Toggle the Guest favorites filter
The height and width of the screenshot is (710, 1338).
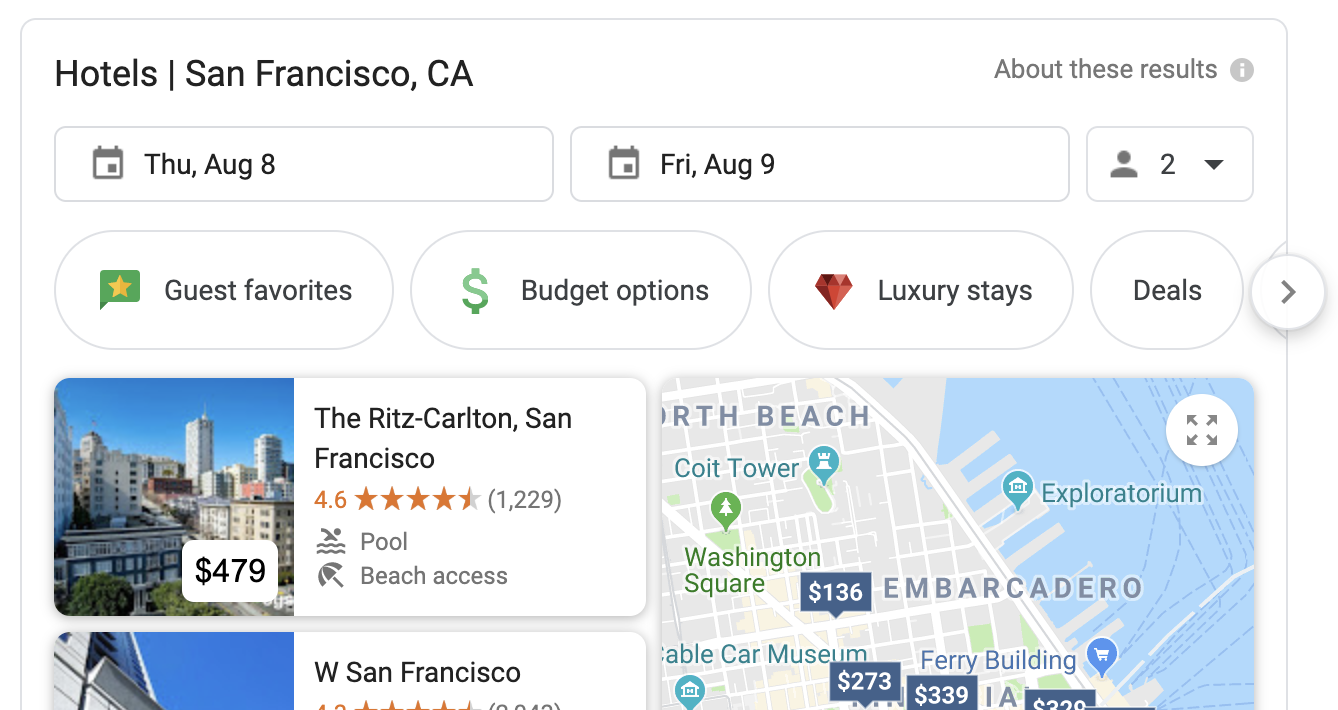point(223,290)
